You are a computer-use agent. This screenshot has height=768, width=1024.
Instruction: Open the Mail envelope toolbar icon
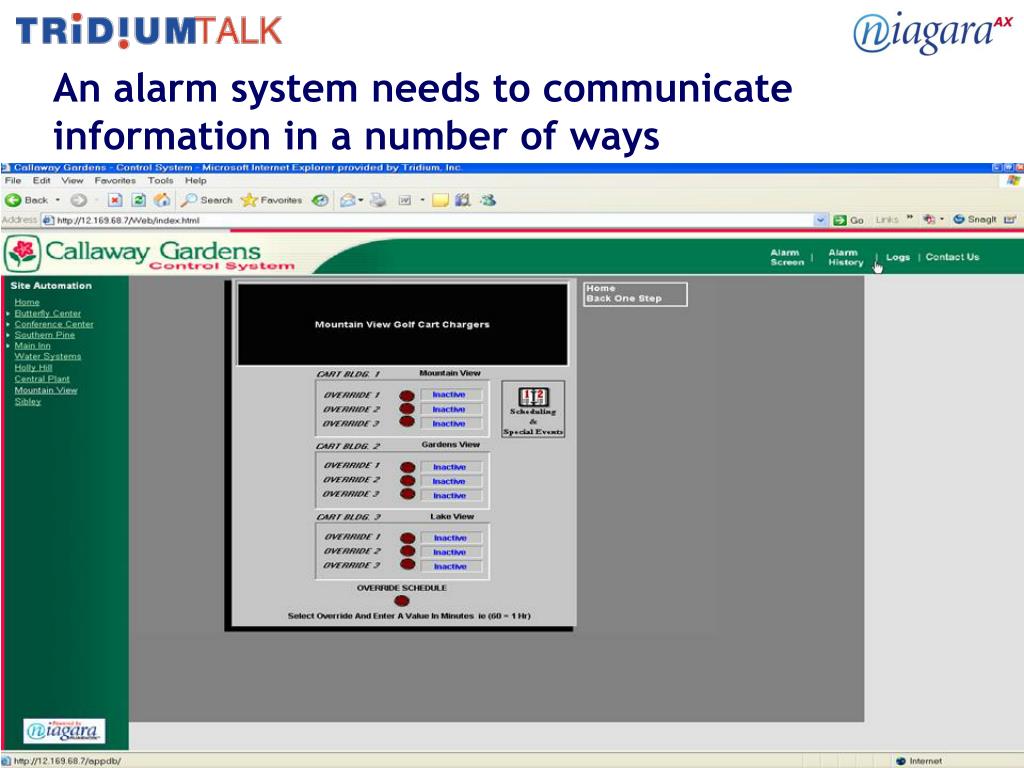coord(348,200)
